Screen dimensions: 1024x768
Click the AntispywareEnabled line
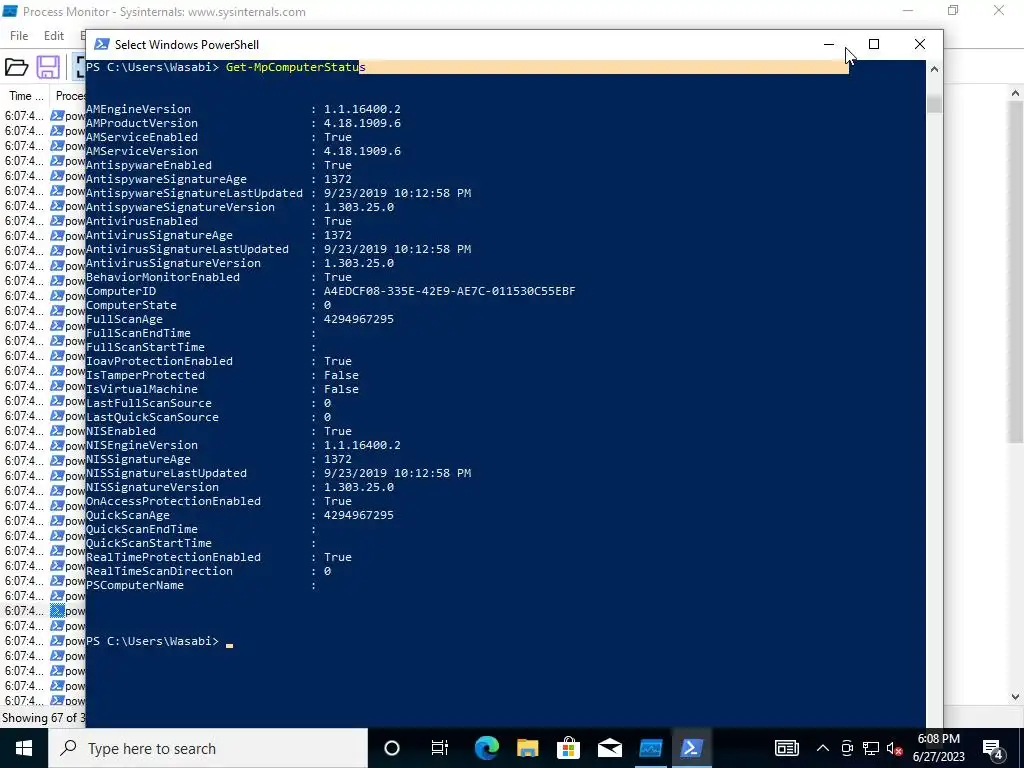(219, 165)
